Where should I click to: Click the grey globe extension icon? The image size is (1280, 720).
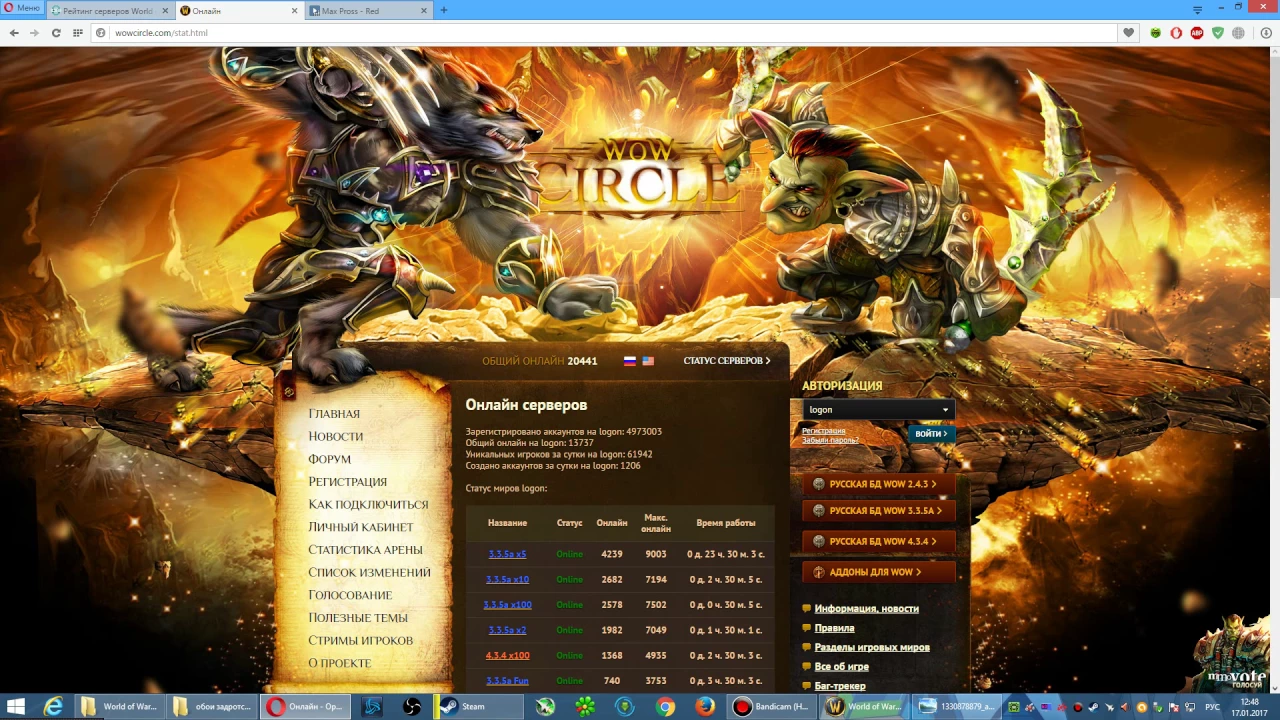point(1239,33)
